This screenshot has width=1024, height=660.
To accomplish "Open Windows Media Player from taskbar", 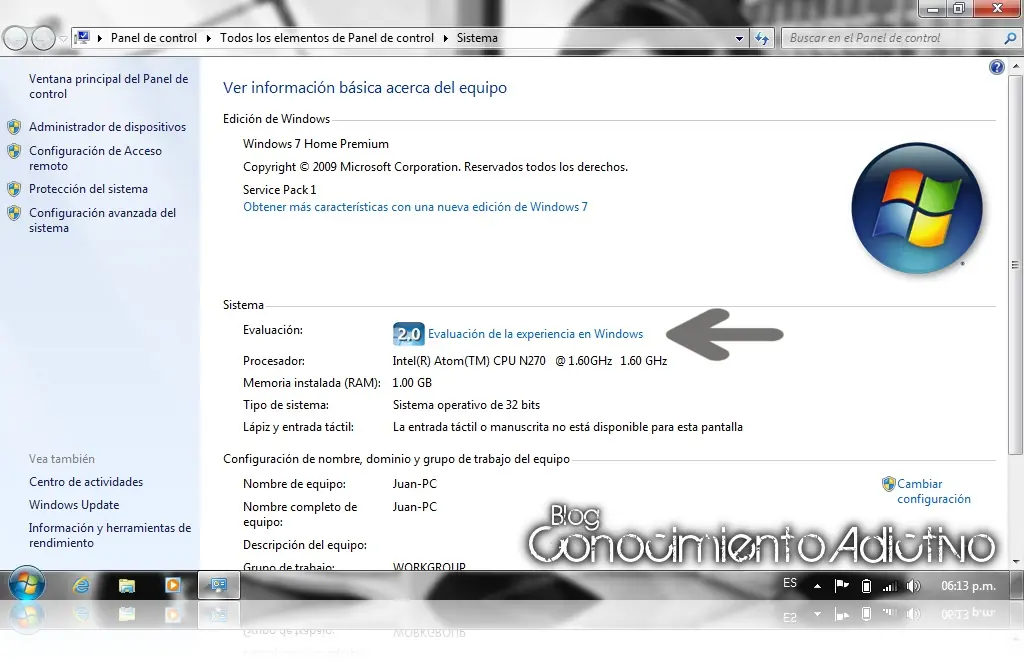I will 172,586.
